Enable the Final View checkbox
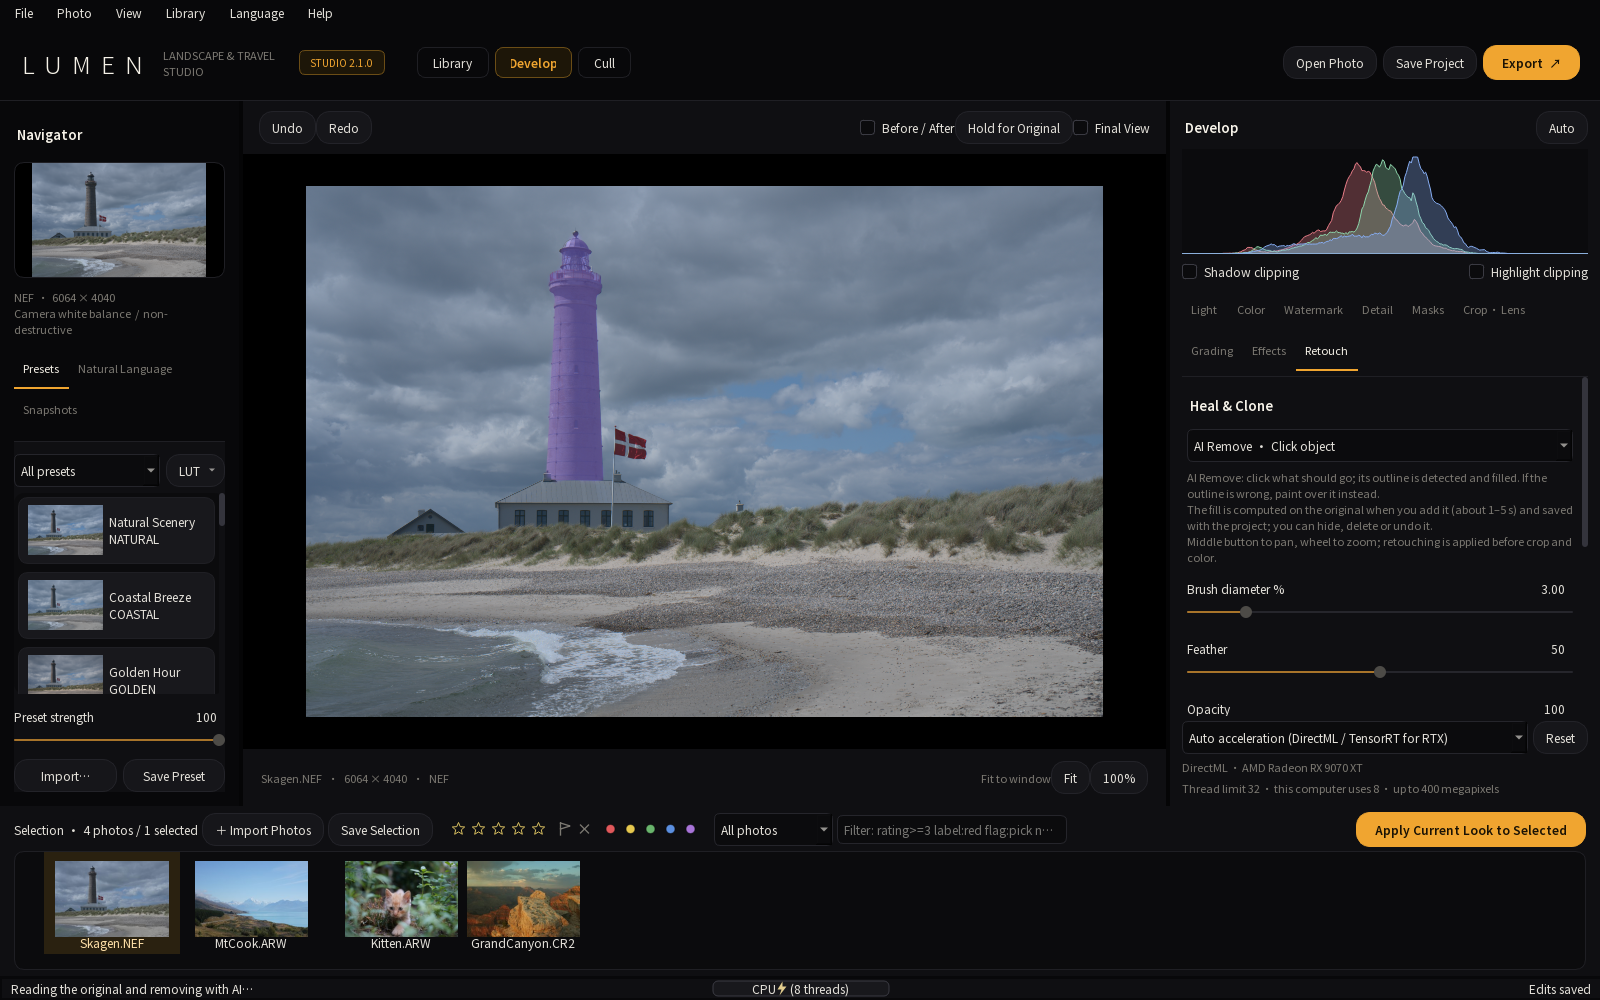Screen dimensions: 1600x1000 pos(1080,128)
